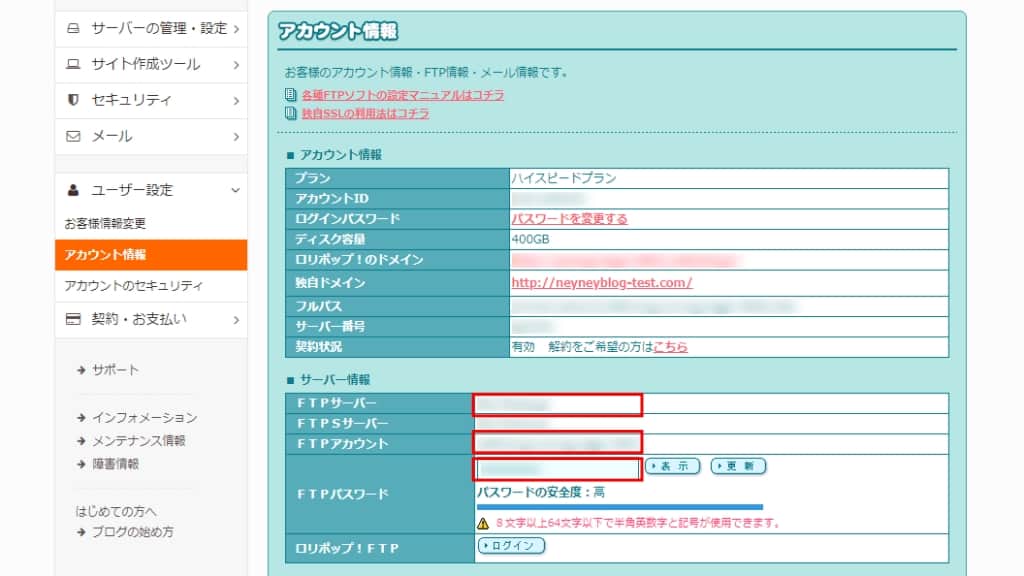Click the ハイスピードプラン plan value
The width and height of the screenshot is (1024, 576).
564,178
